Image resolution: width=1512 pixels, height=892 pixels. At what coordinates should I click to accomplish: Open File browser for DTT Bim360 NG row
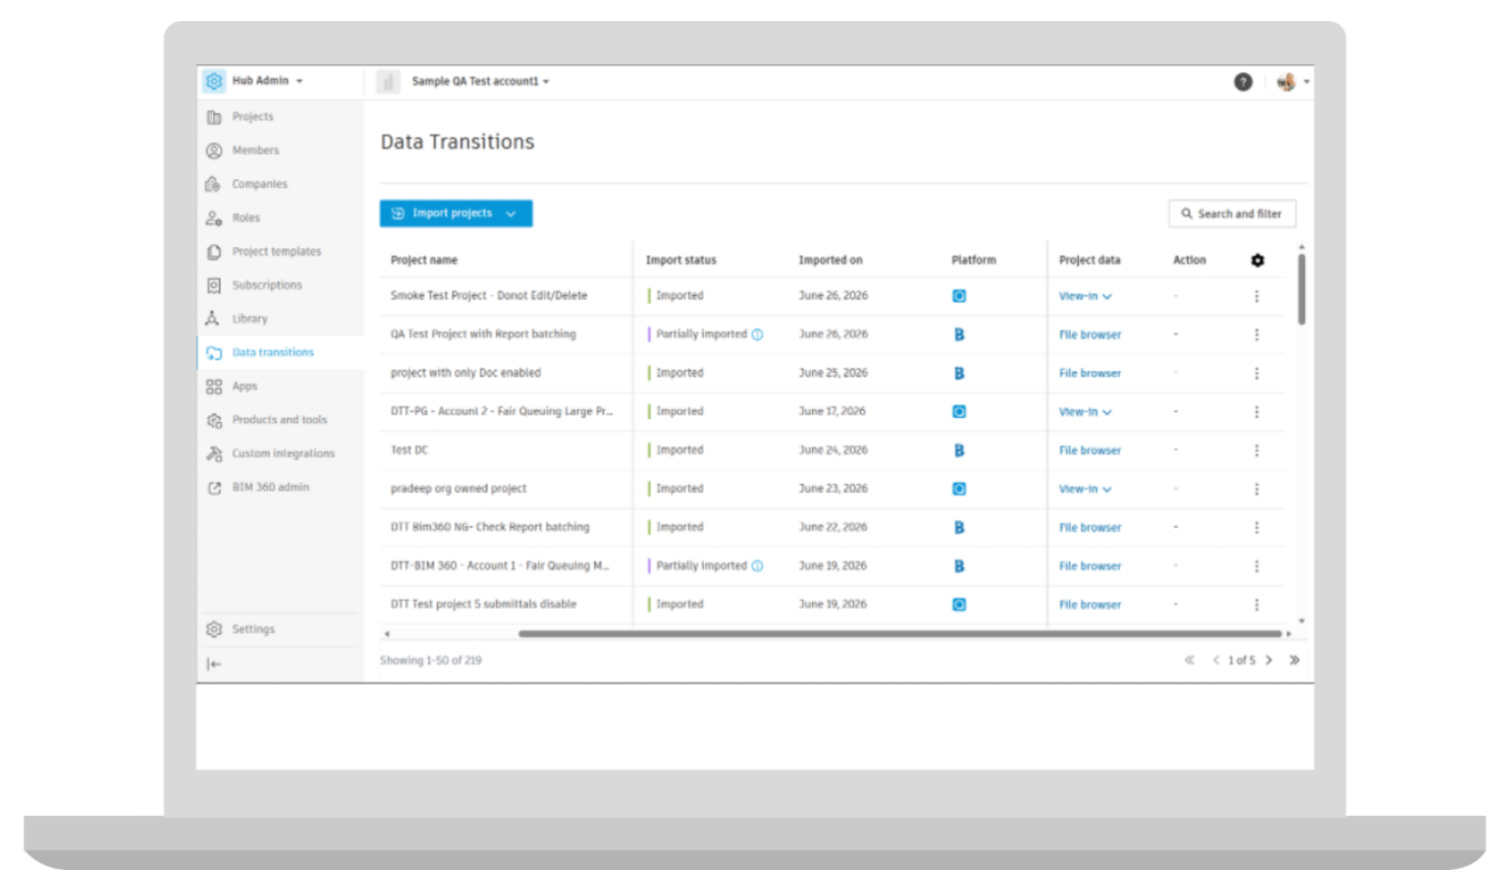pos(1090,528)
